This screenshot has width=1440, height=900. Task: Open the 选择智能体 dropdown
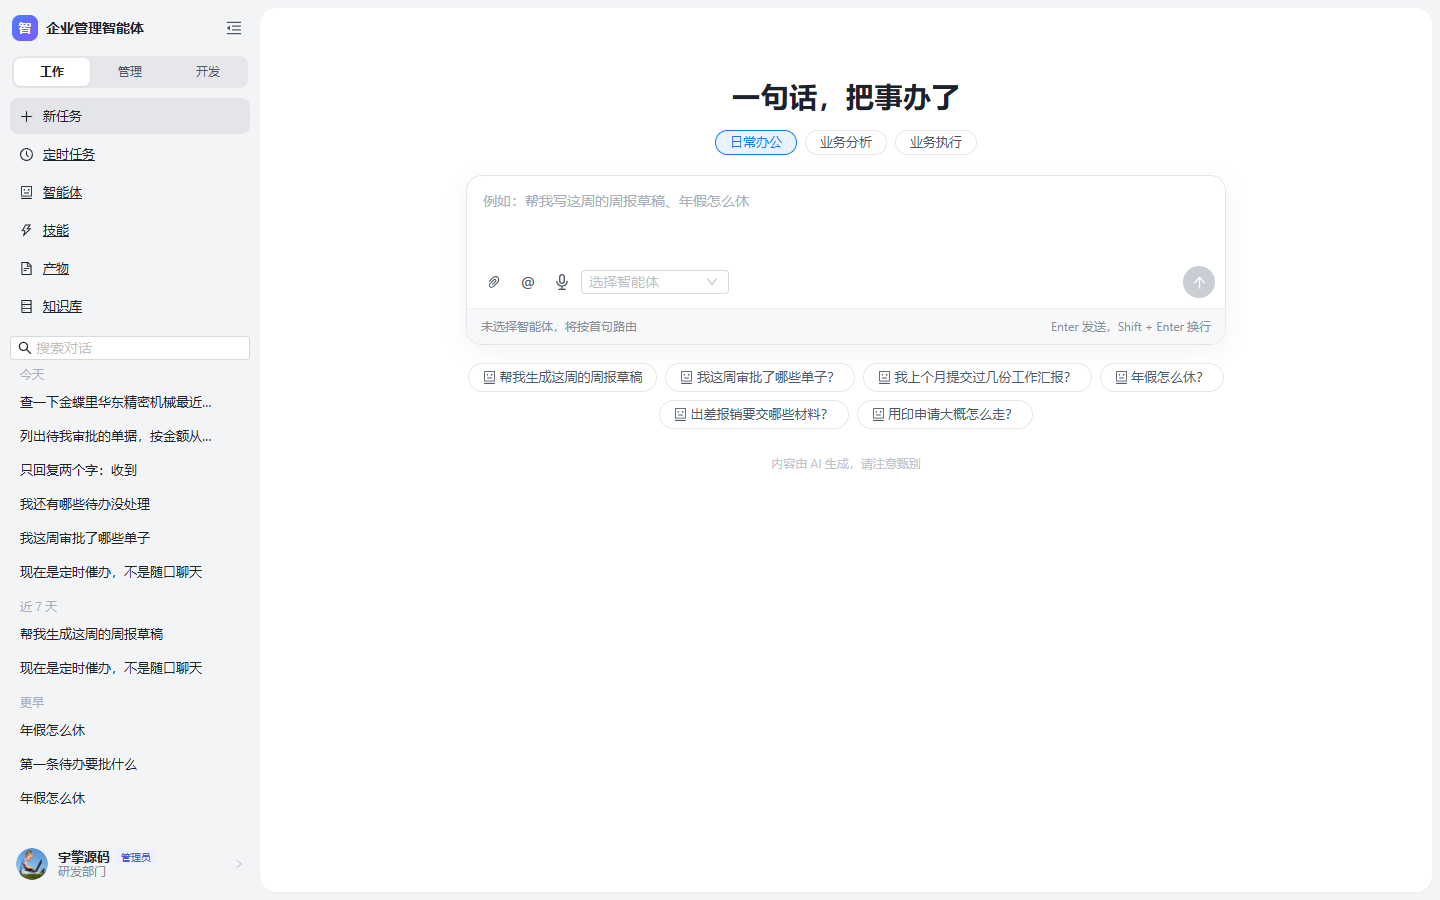click(655, 282)
